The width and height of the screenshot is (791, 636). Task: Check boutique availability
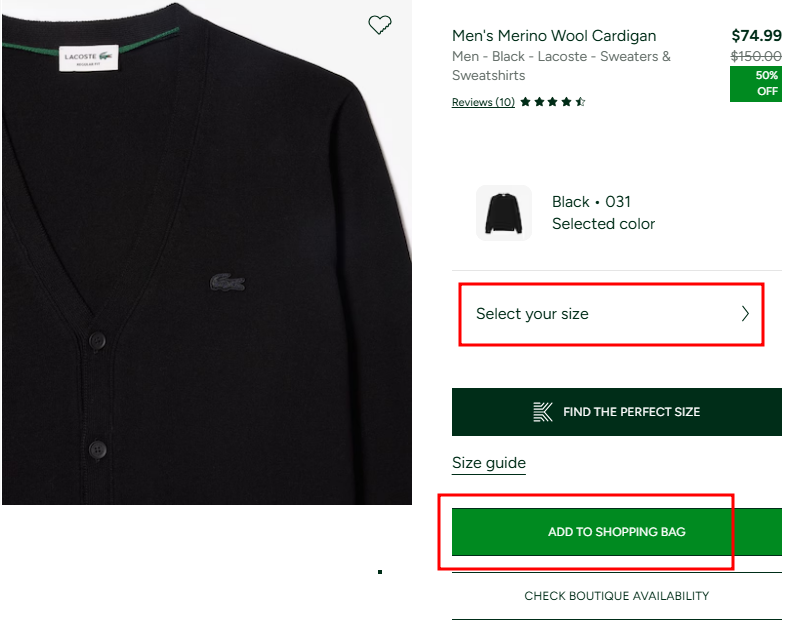click(616, 596)
